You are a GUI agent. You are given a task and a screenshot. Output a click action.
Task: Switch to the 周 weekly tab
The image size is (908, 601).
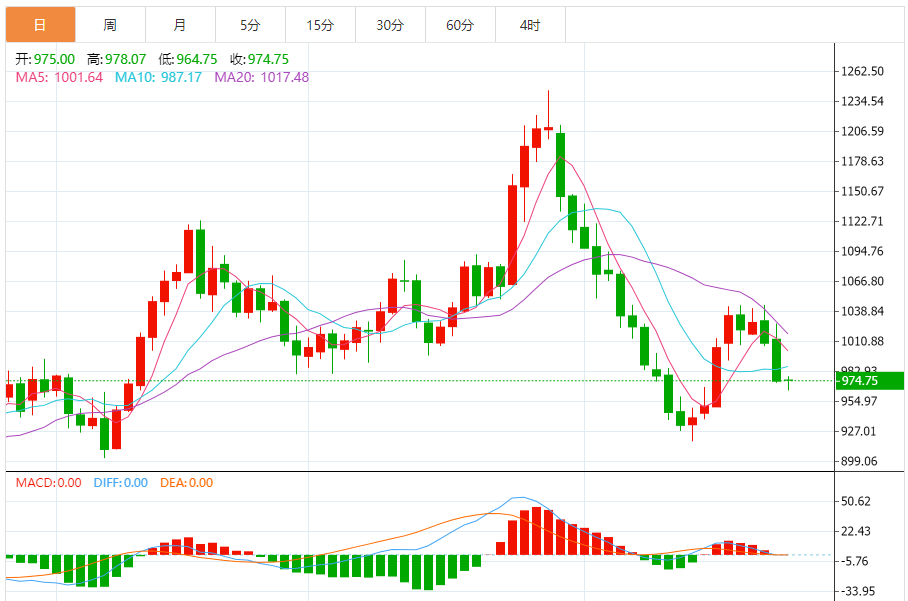click(110, 25)
